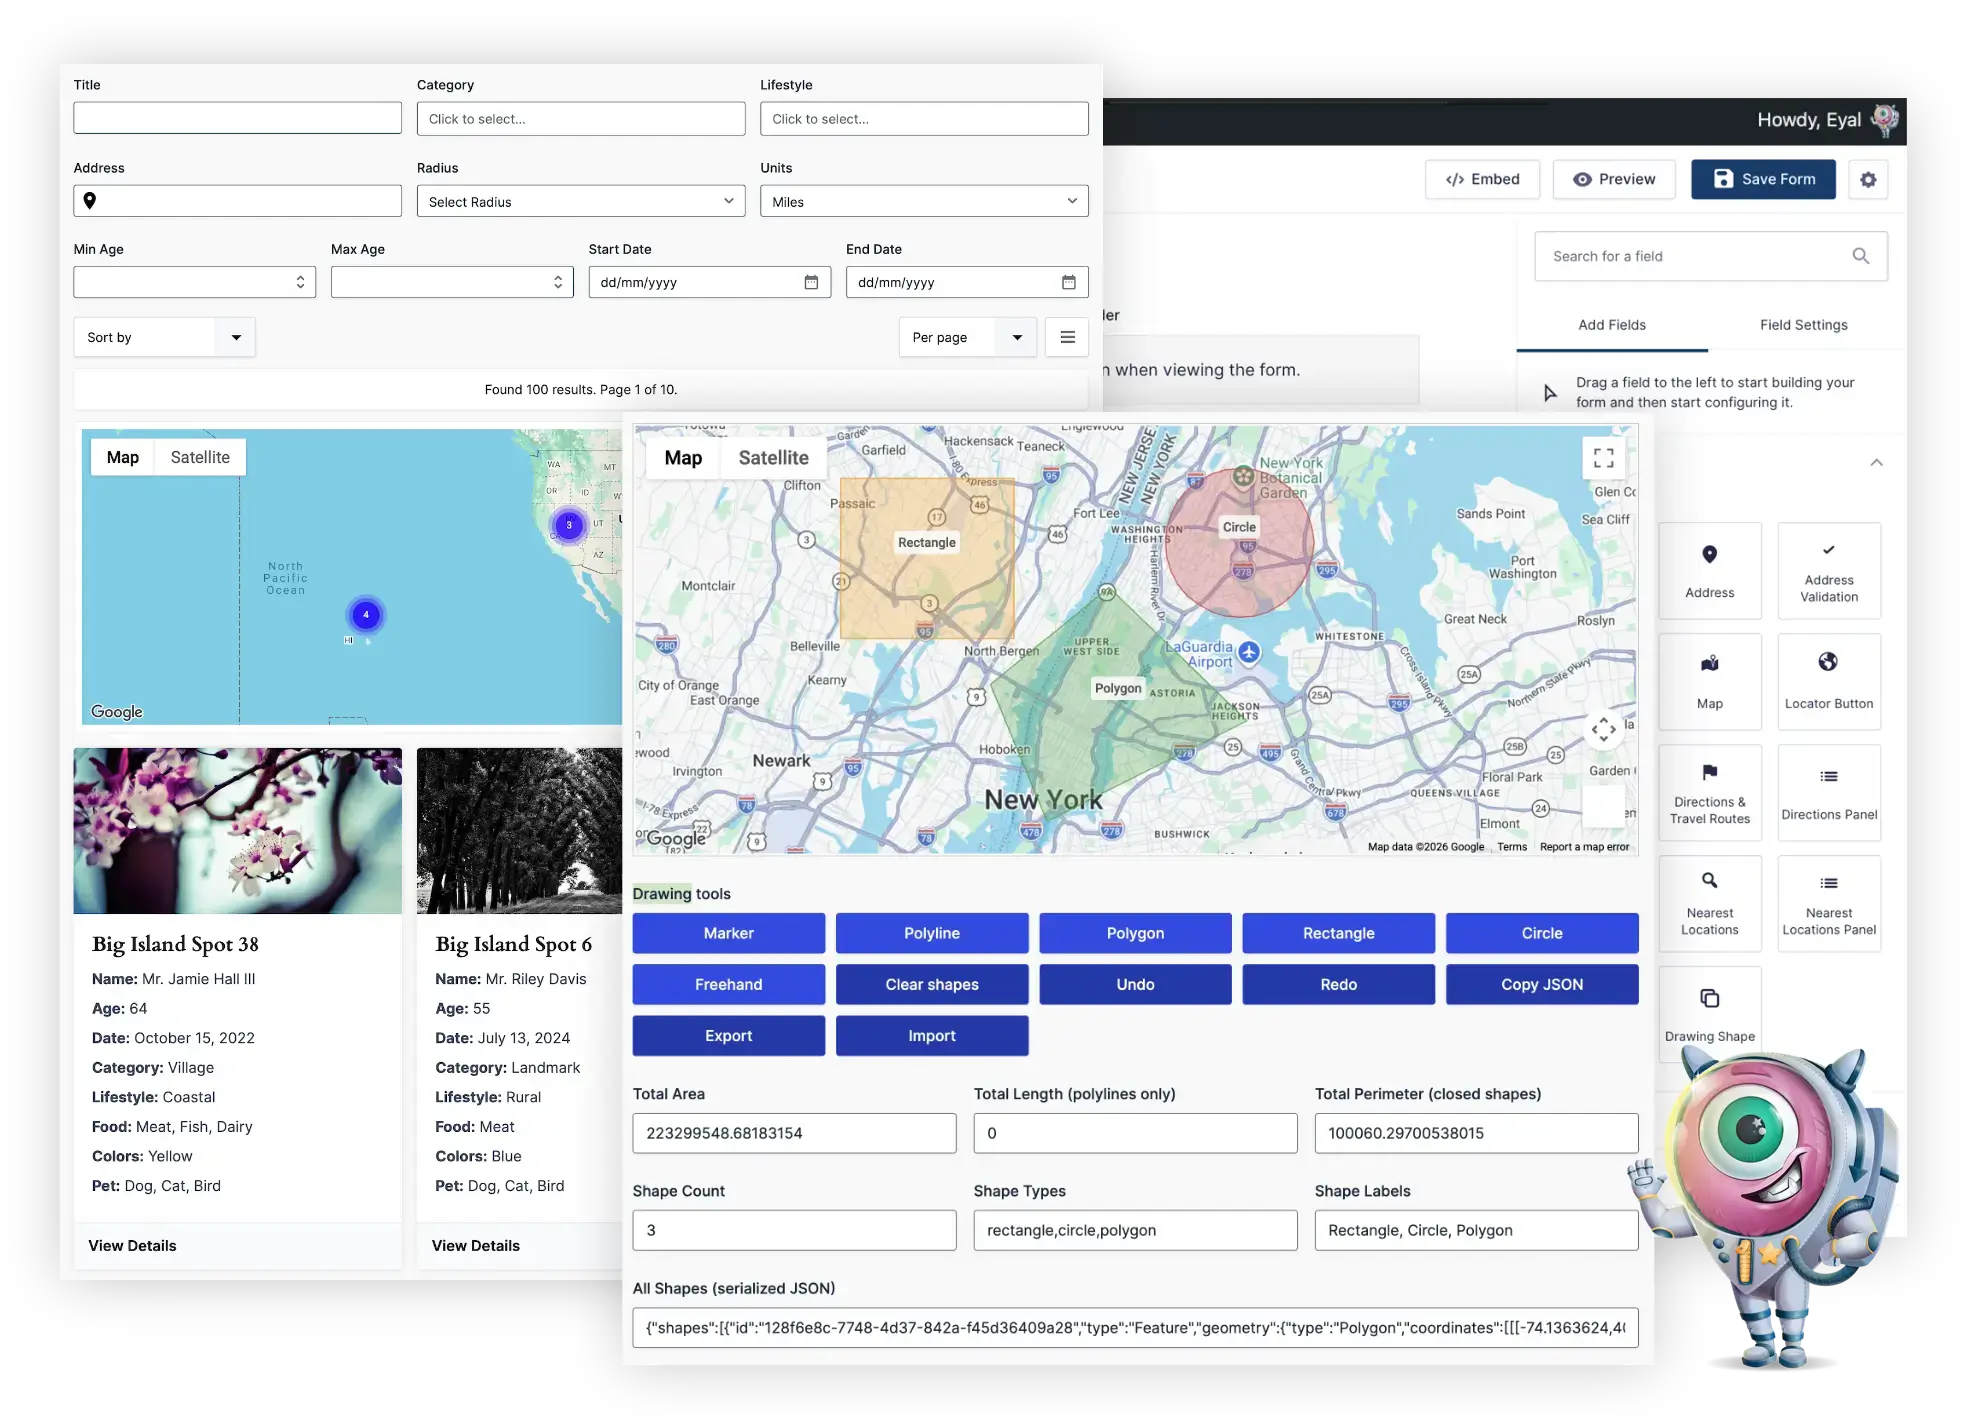1966x1422 pixels.
Task: Click the Copy JSON button
Action: (1541, 985)
